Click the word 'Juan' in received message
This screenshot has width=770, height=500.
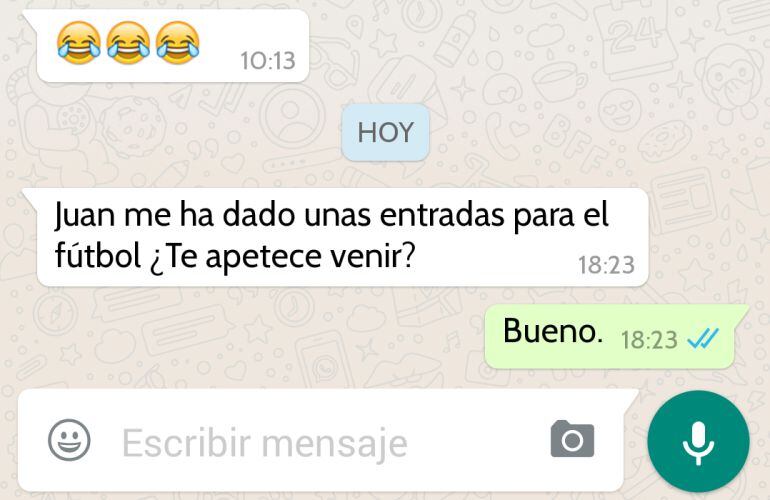pyautogui.click(x=84, y=216)
